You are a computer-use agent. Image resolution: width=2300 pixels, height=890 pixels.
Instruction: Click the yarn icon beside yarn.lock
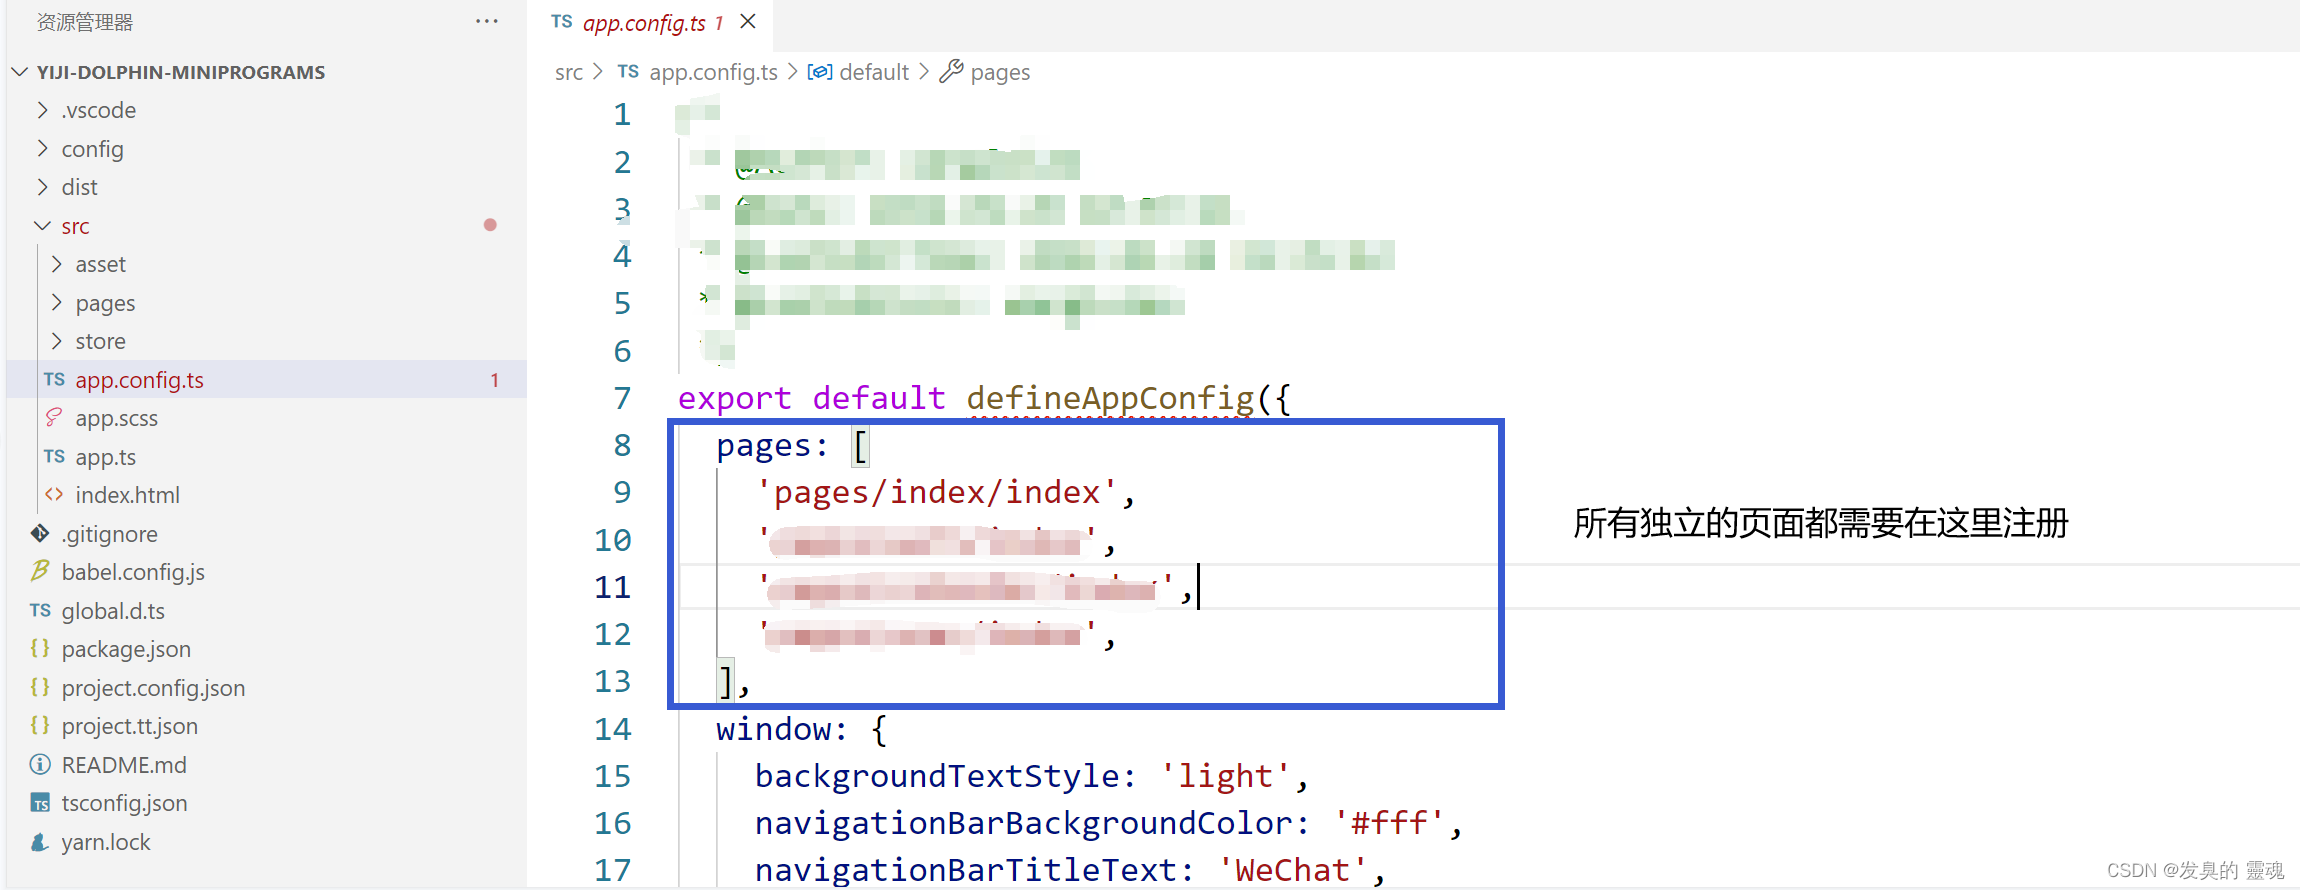(40, 842)
